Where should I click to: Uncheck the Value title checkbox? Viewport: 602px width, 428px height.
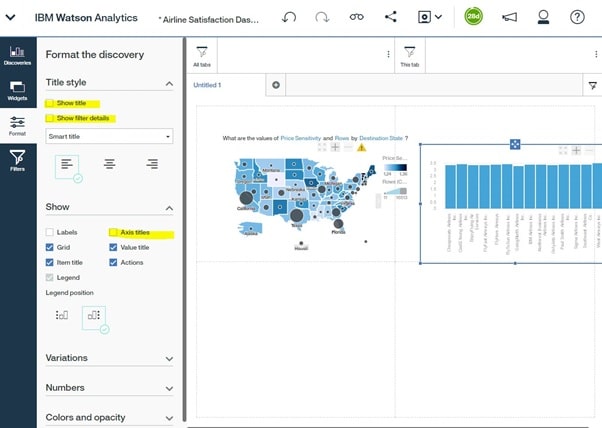[113, 247]
